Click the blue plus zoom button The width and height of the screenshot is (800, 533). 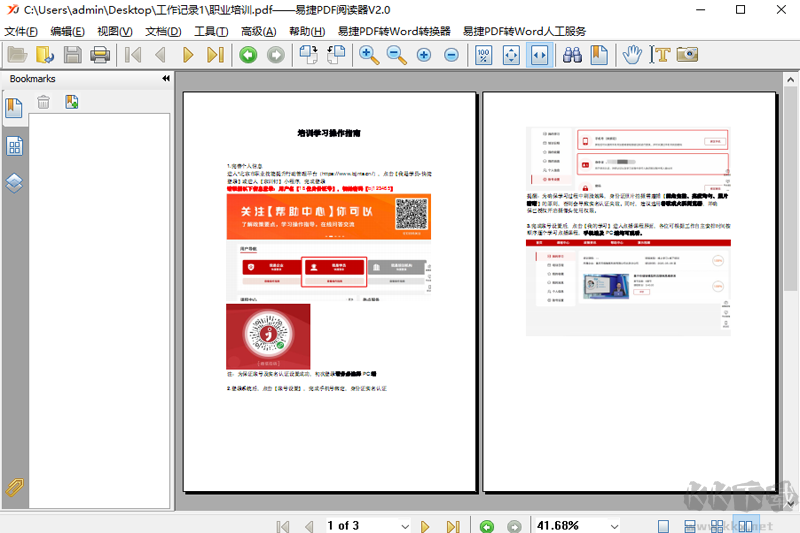click(423, 55)
